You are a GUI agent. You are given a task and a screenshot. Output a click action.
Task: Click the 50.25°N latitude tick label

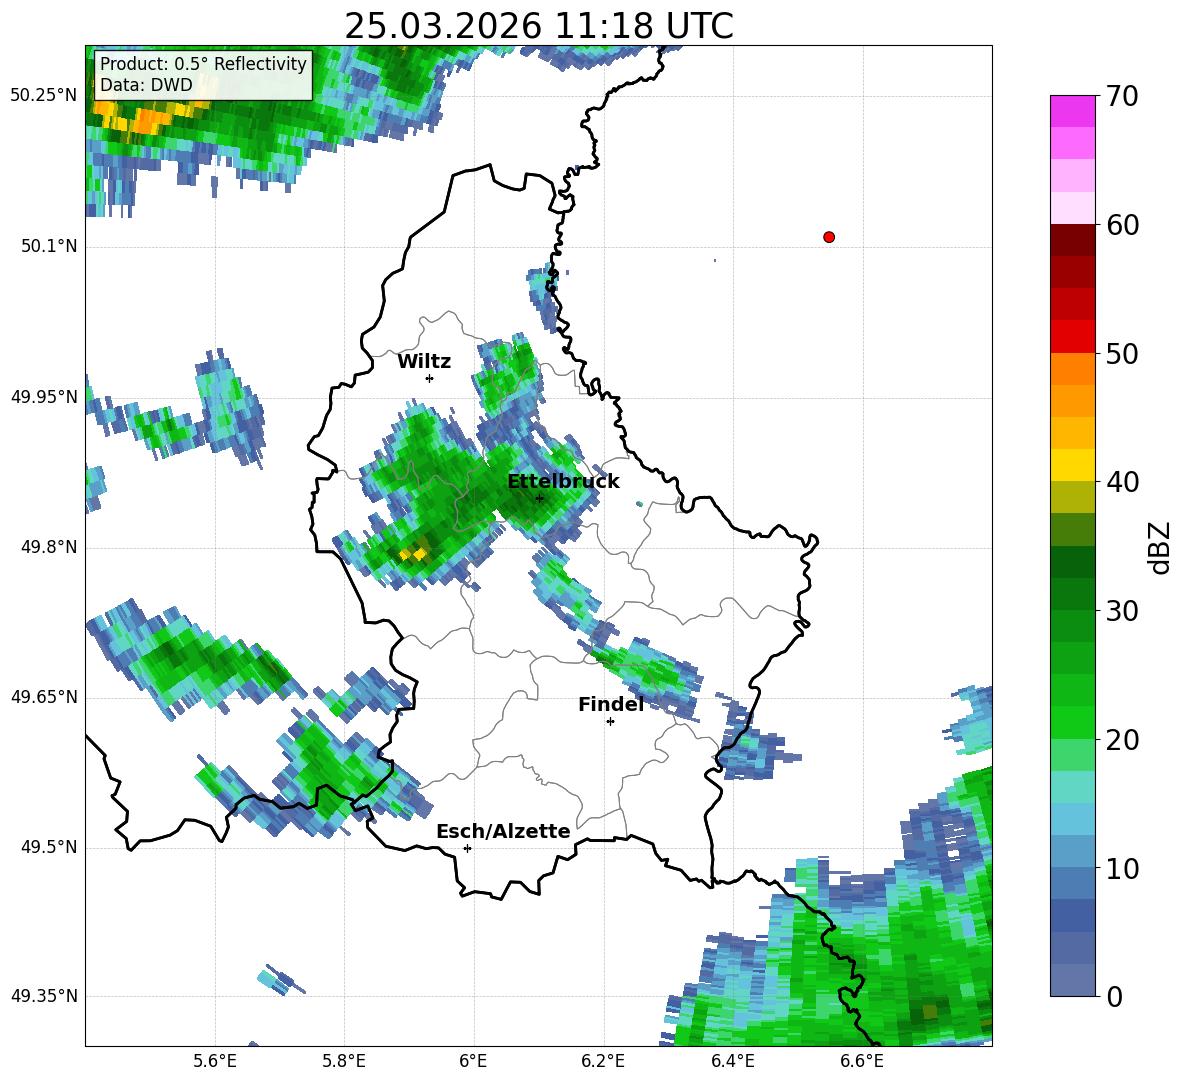[x=44, y=96]
